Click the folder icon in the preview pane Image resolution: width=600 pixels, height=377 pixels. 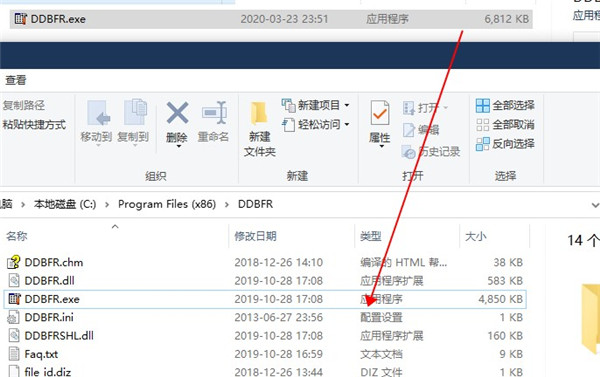(x=590, y=318)
